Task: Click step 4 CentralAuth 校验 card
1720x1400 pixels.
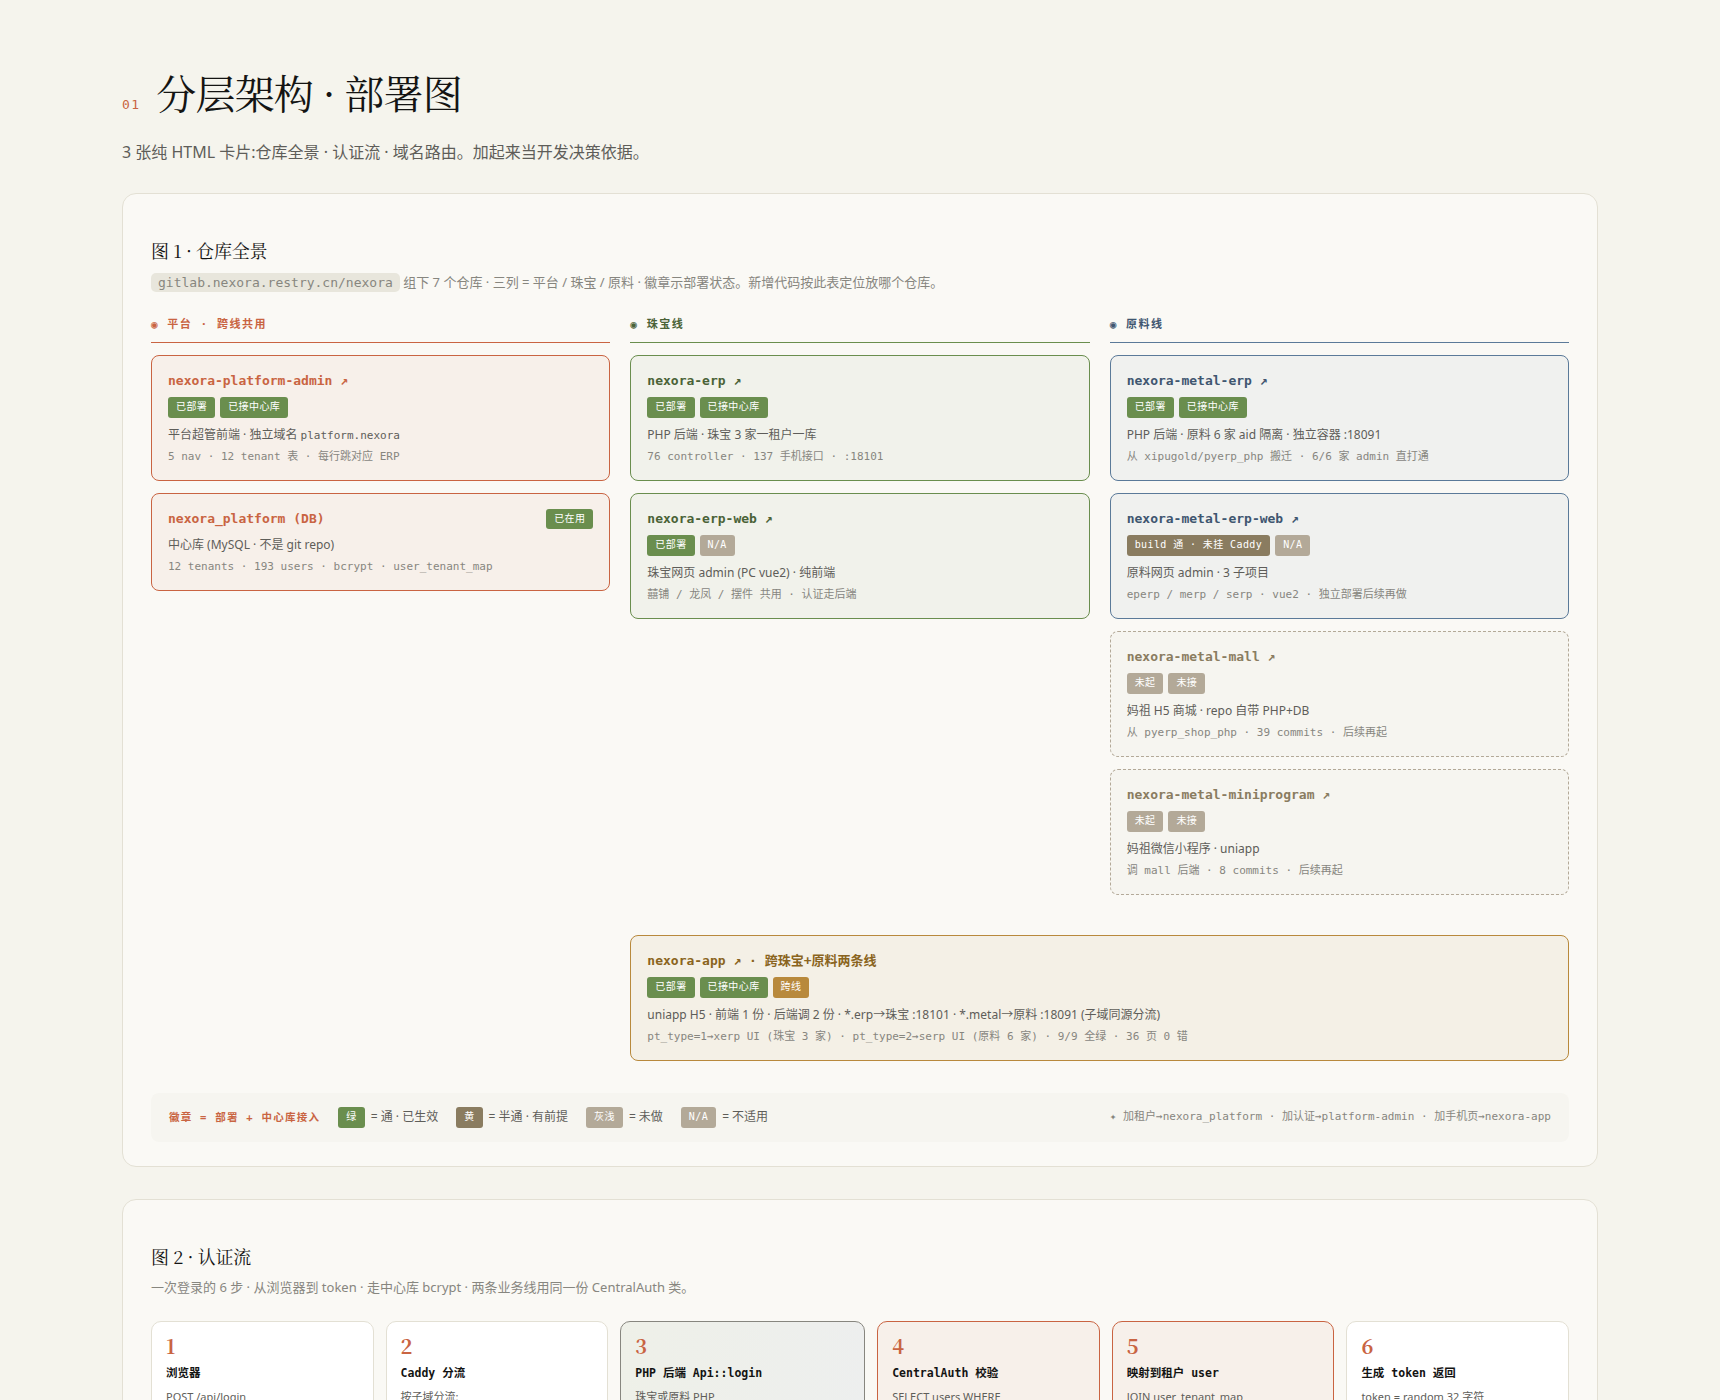Action: point(988,1361)
